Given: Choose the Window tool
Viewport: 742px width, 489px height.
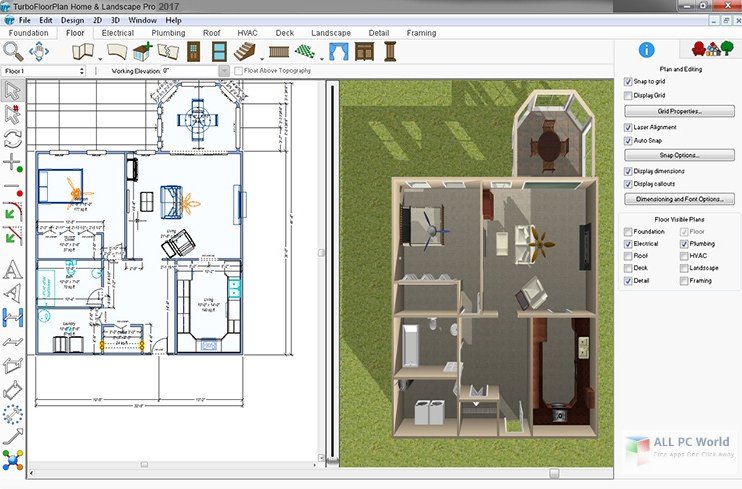Looking at the screenshot, I should [219, 52].
